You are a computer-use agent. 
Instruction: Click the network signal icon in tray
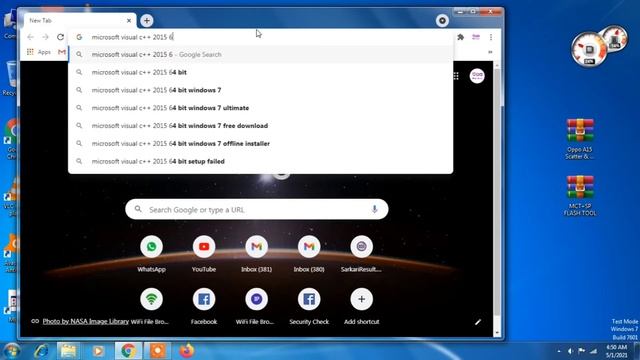click(x=593, y=351)
